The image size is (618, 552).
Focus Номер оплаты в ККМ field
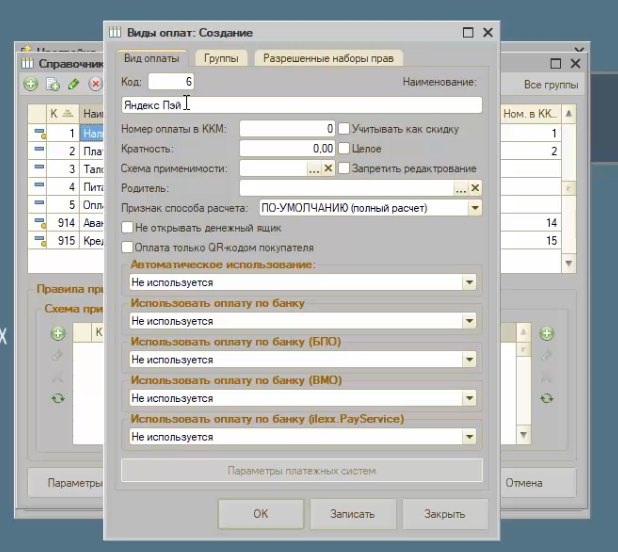(x=287, y=128)
